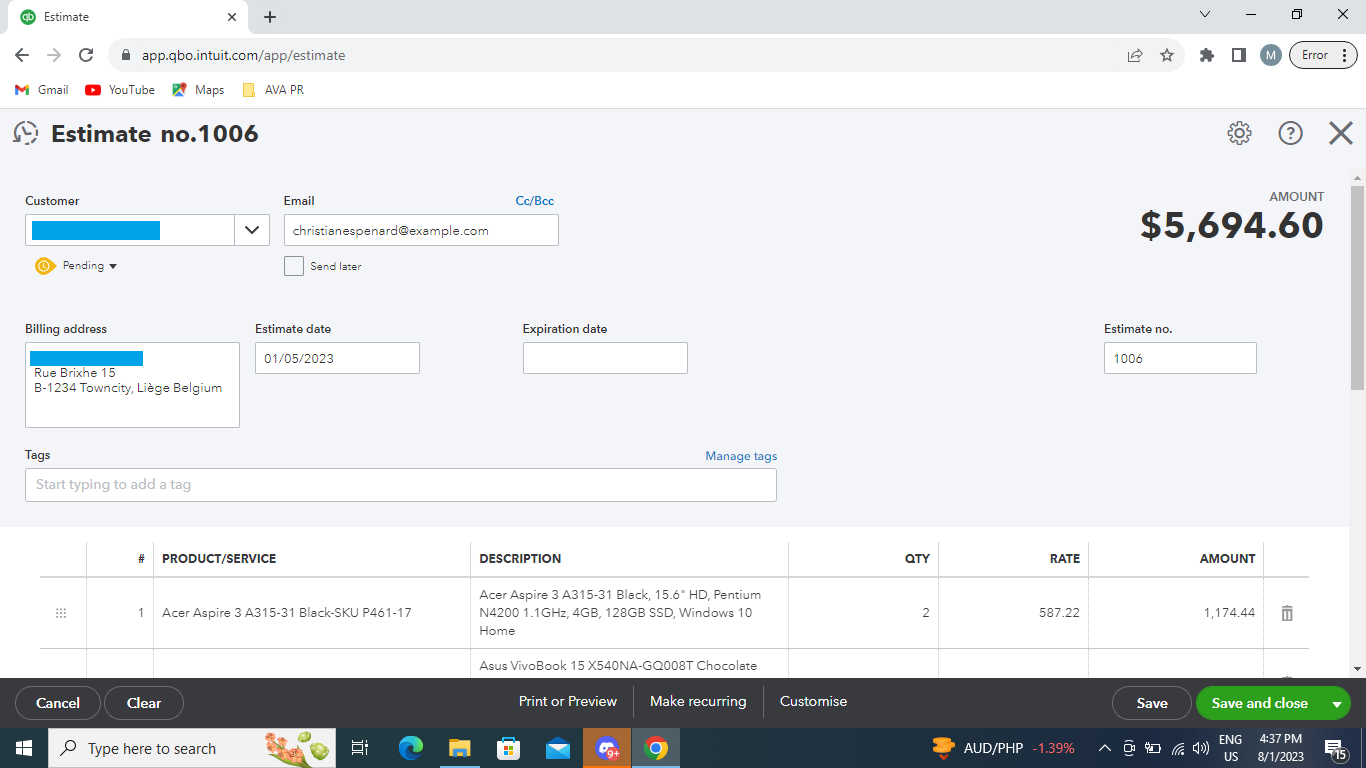The image size is (1366, 768).
Task: Share this page using address bar share icon
Action: point(1135,55)
